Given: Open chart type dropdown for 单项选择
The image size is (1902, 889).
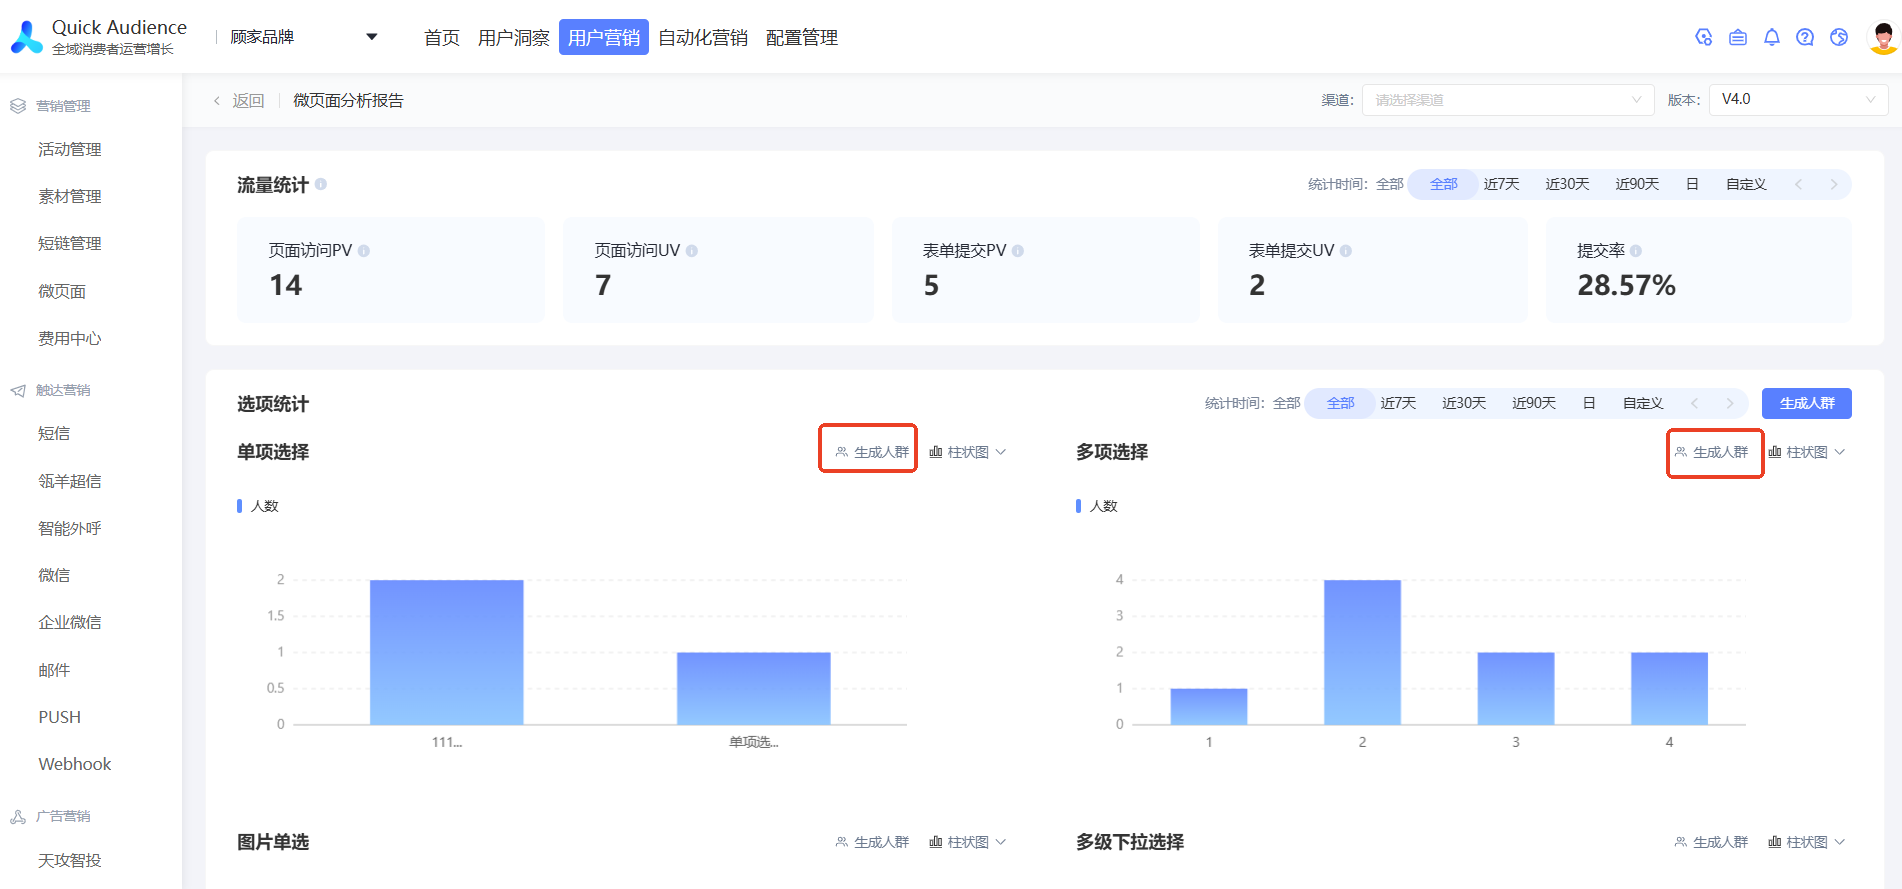Looking at the screenshot, I should 967,452.
